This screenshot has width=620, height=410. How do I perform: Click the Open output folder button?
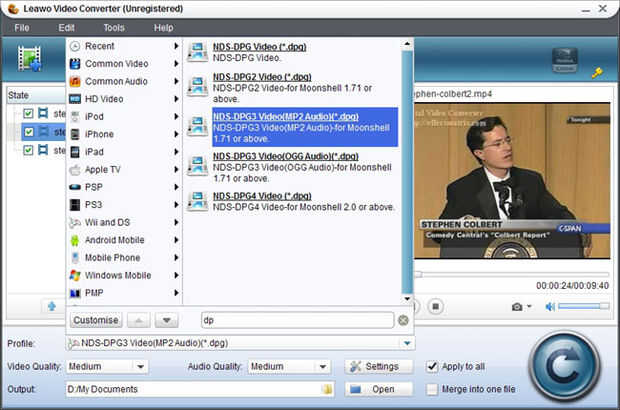point(378,389)
